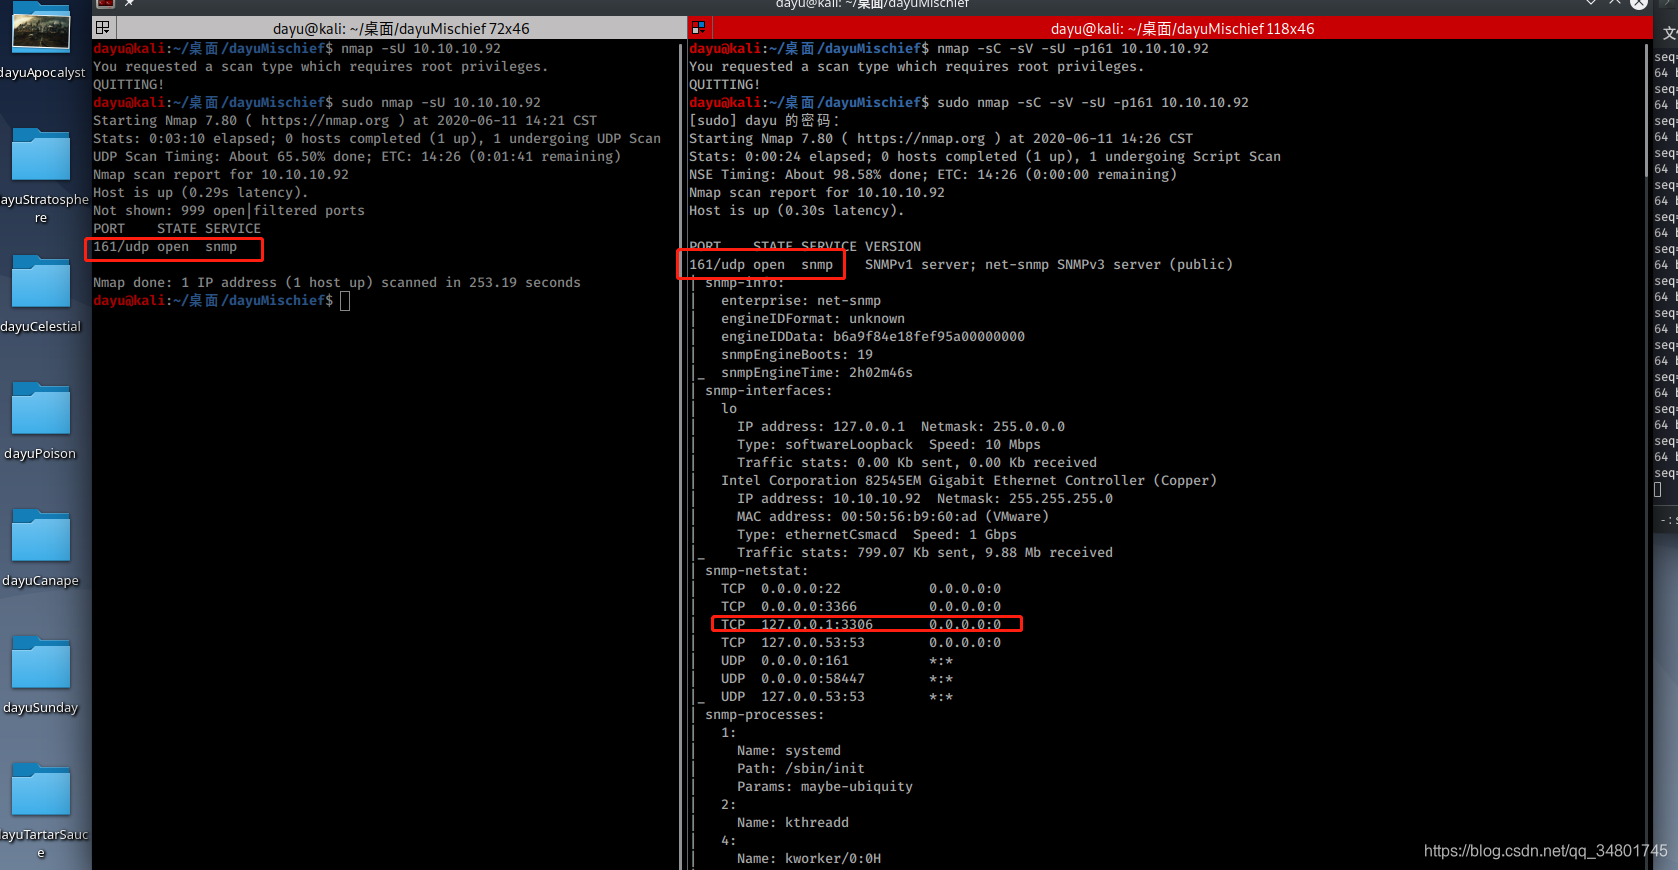
Task: Select 'sudo nmap -sU 10.10.10.92' command in left pane
Action: coord(441,102)
